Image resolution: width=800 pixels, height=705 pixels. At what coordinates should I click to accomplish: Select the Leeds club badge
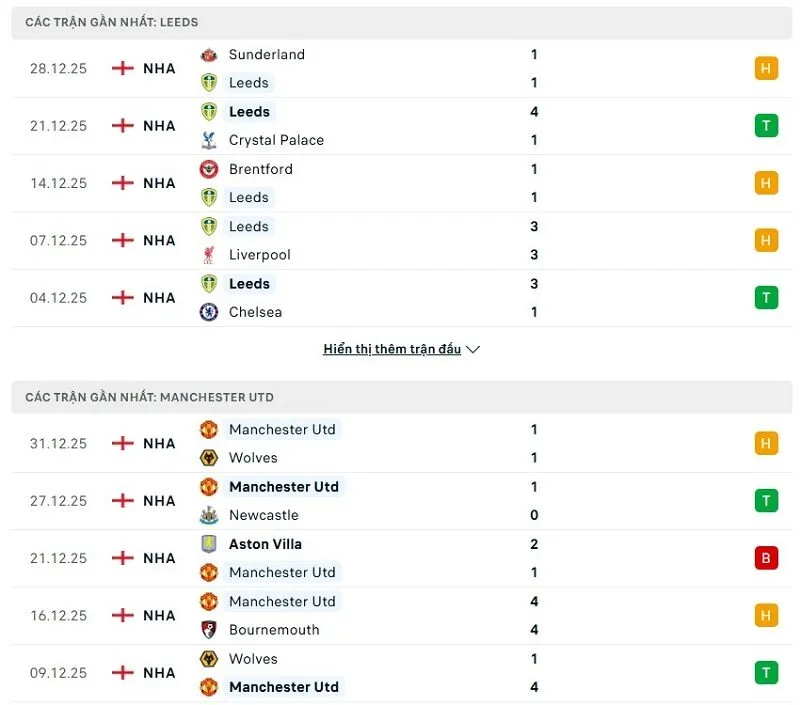211,83
